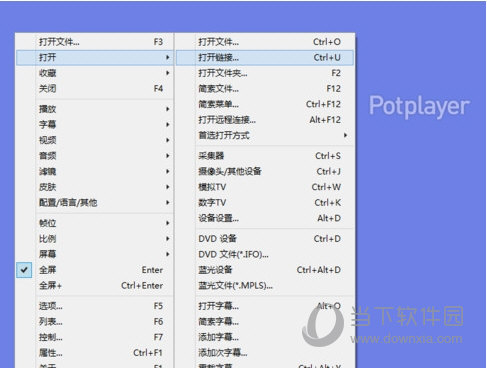Choose 打开远程连接... (Alt+F12)
The image size is (487, 368).
(x=265, y=120)
